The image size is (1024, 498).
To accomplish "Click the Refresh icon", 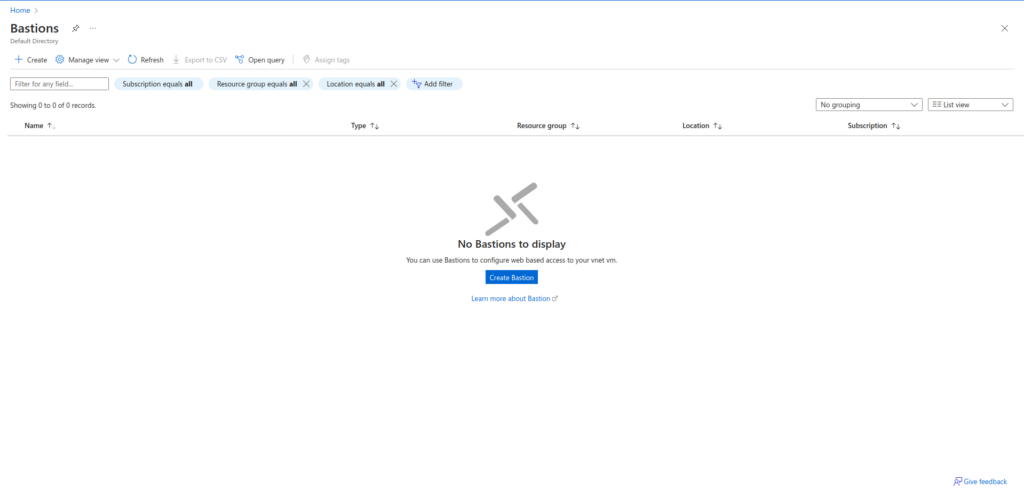I will (133, 60).
